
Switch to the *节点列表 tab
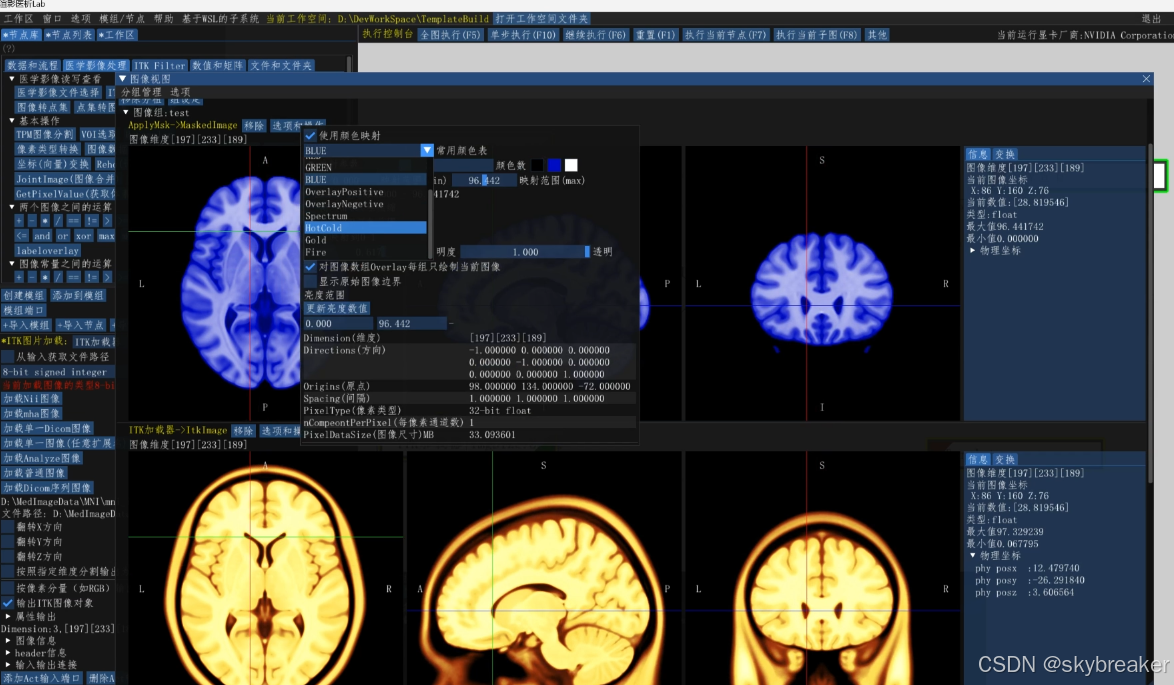click(69, 34)
